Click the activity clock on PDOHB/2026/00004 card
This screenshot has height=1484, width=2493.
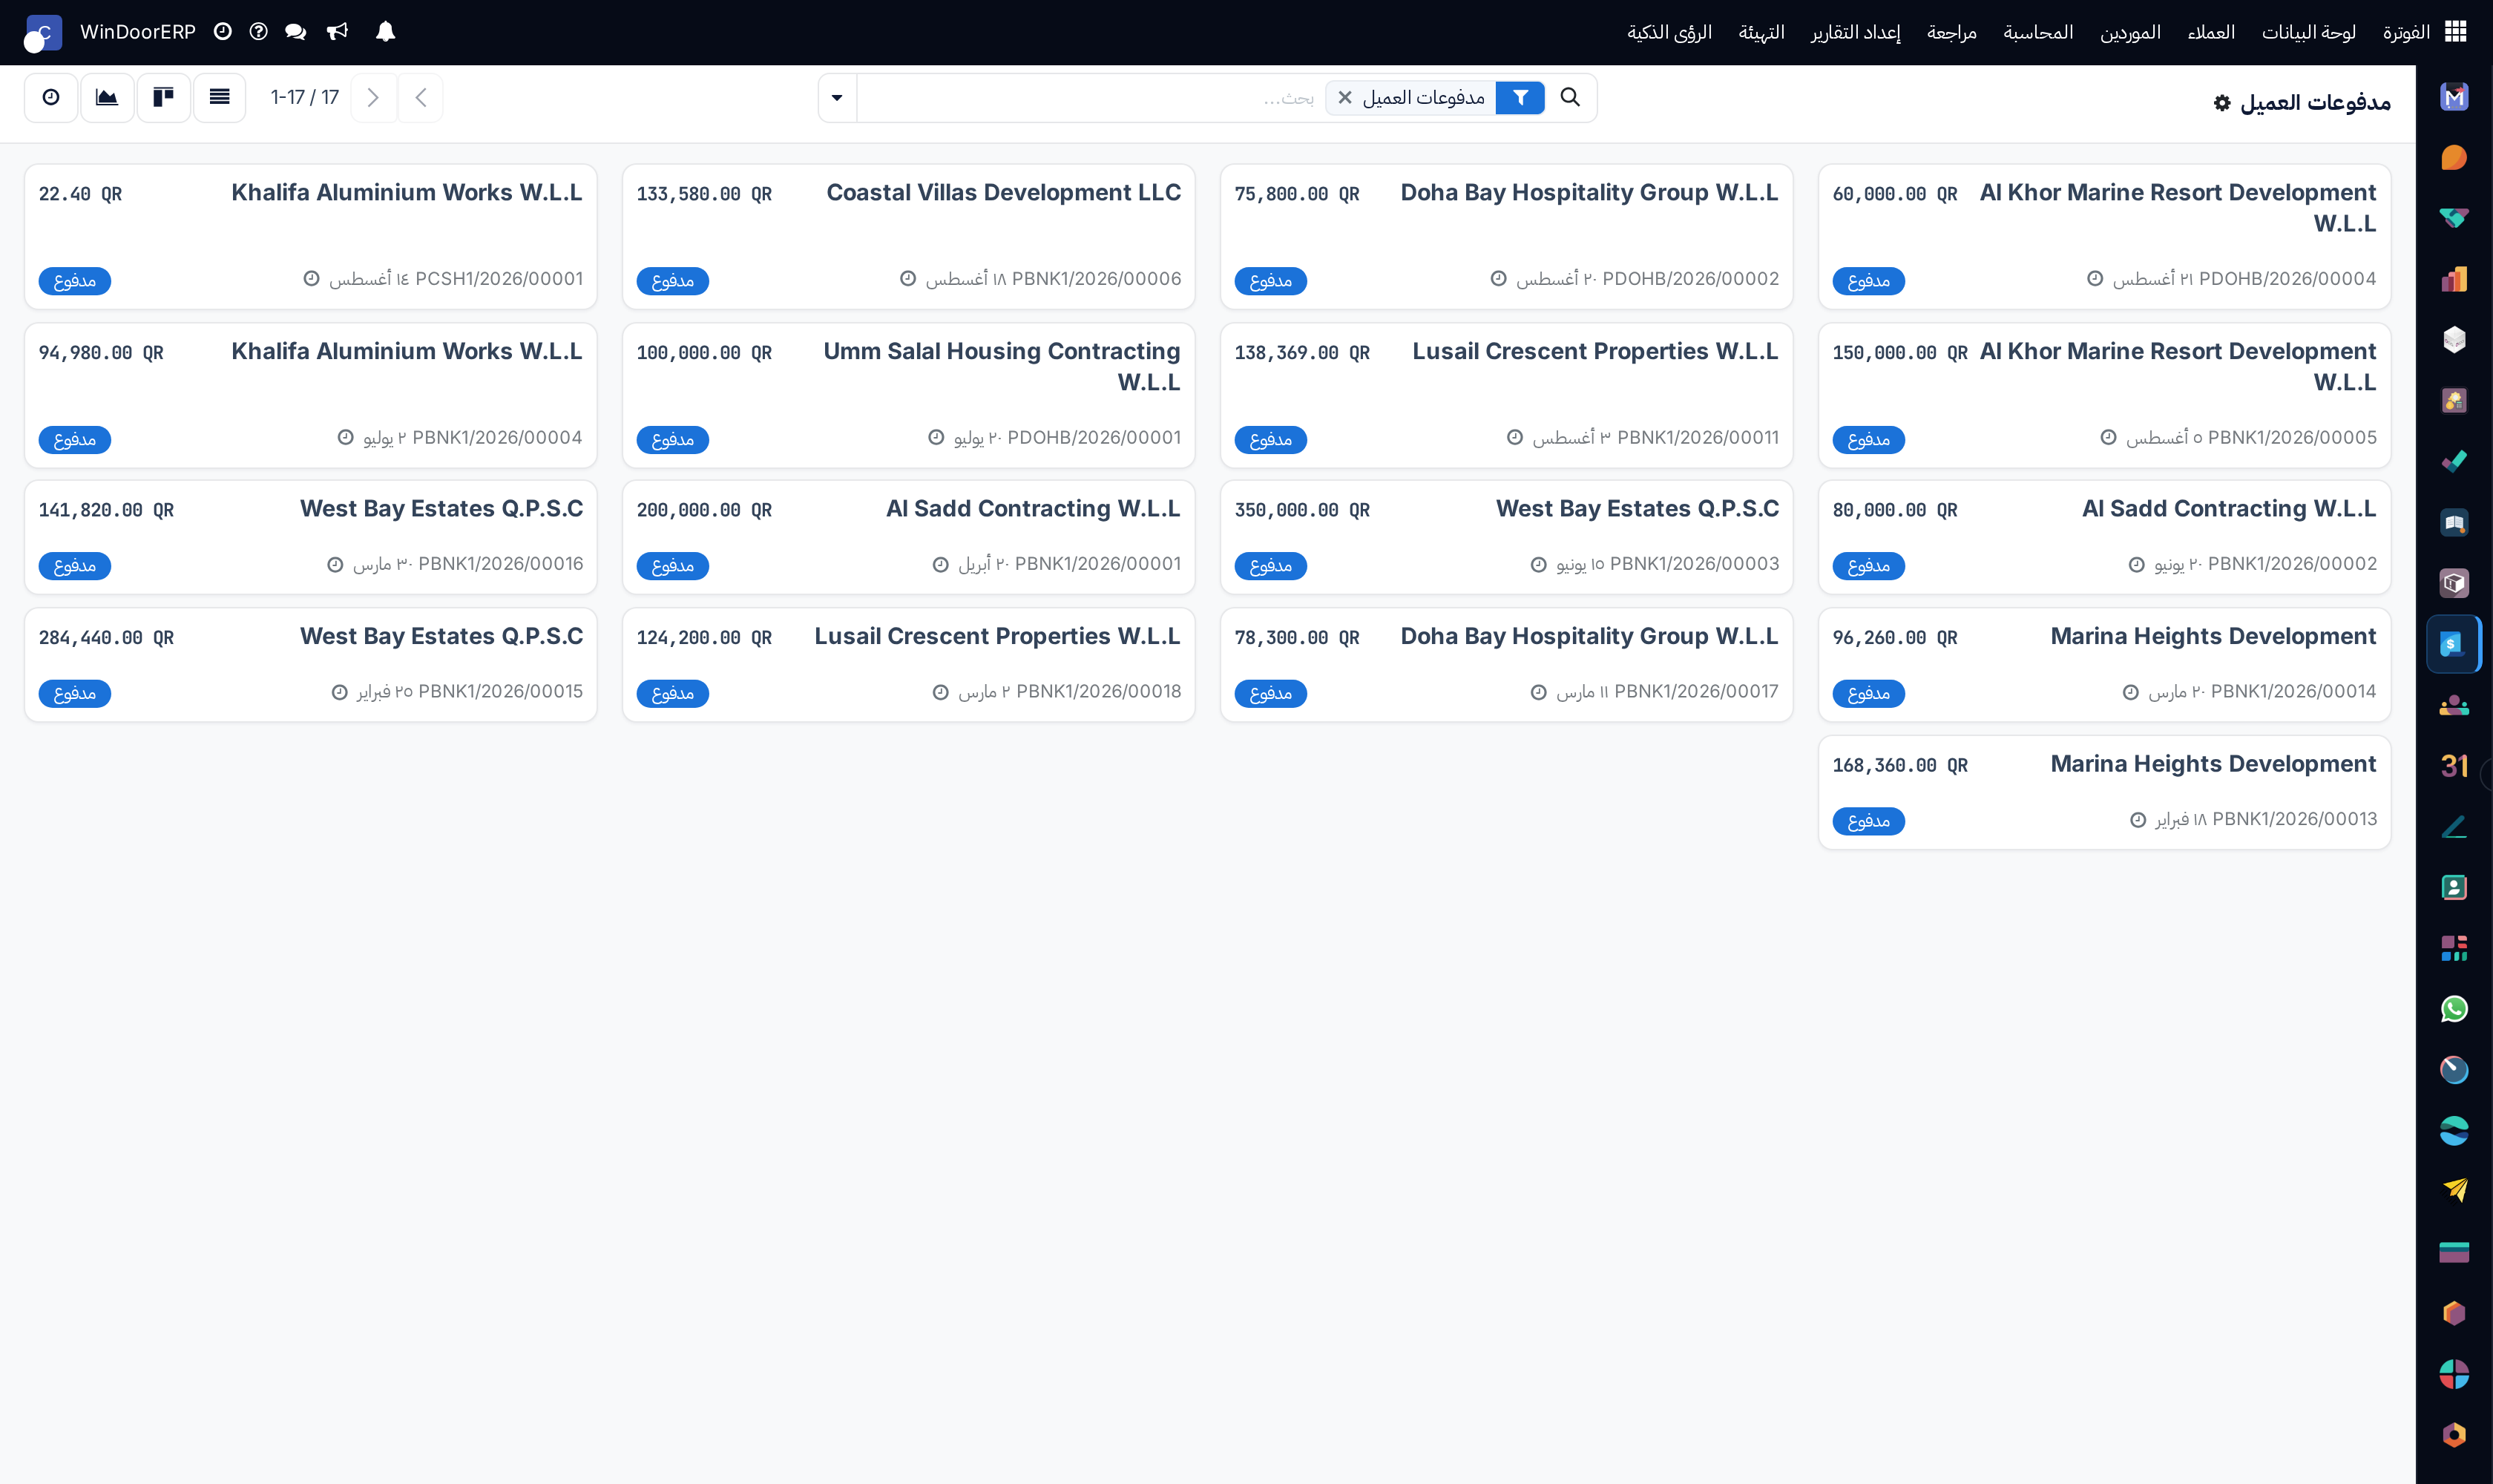click(2095, 279)
